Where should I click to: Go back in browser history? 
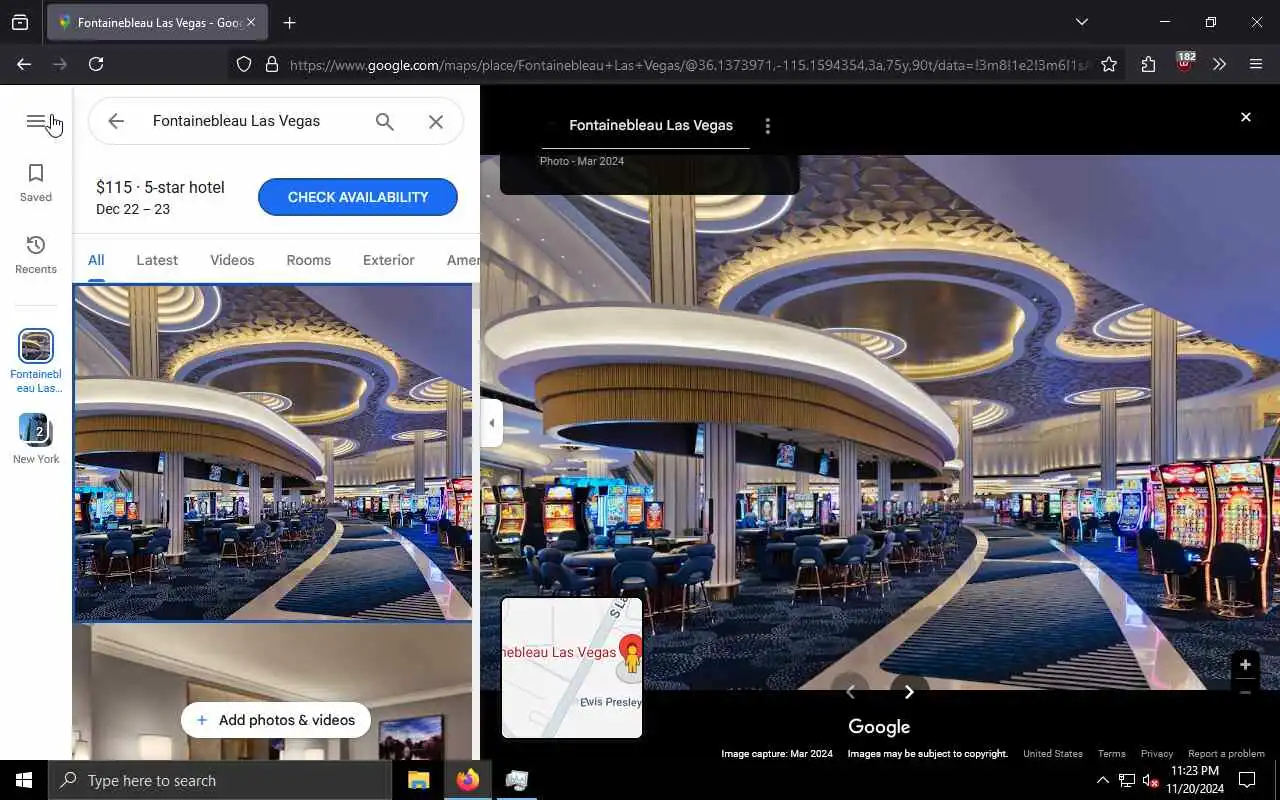24,64
